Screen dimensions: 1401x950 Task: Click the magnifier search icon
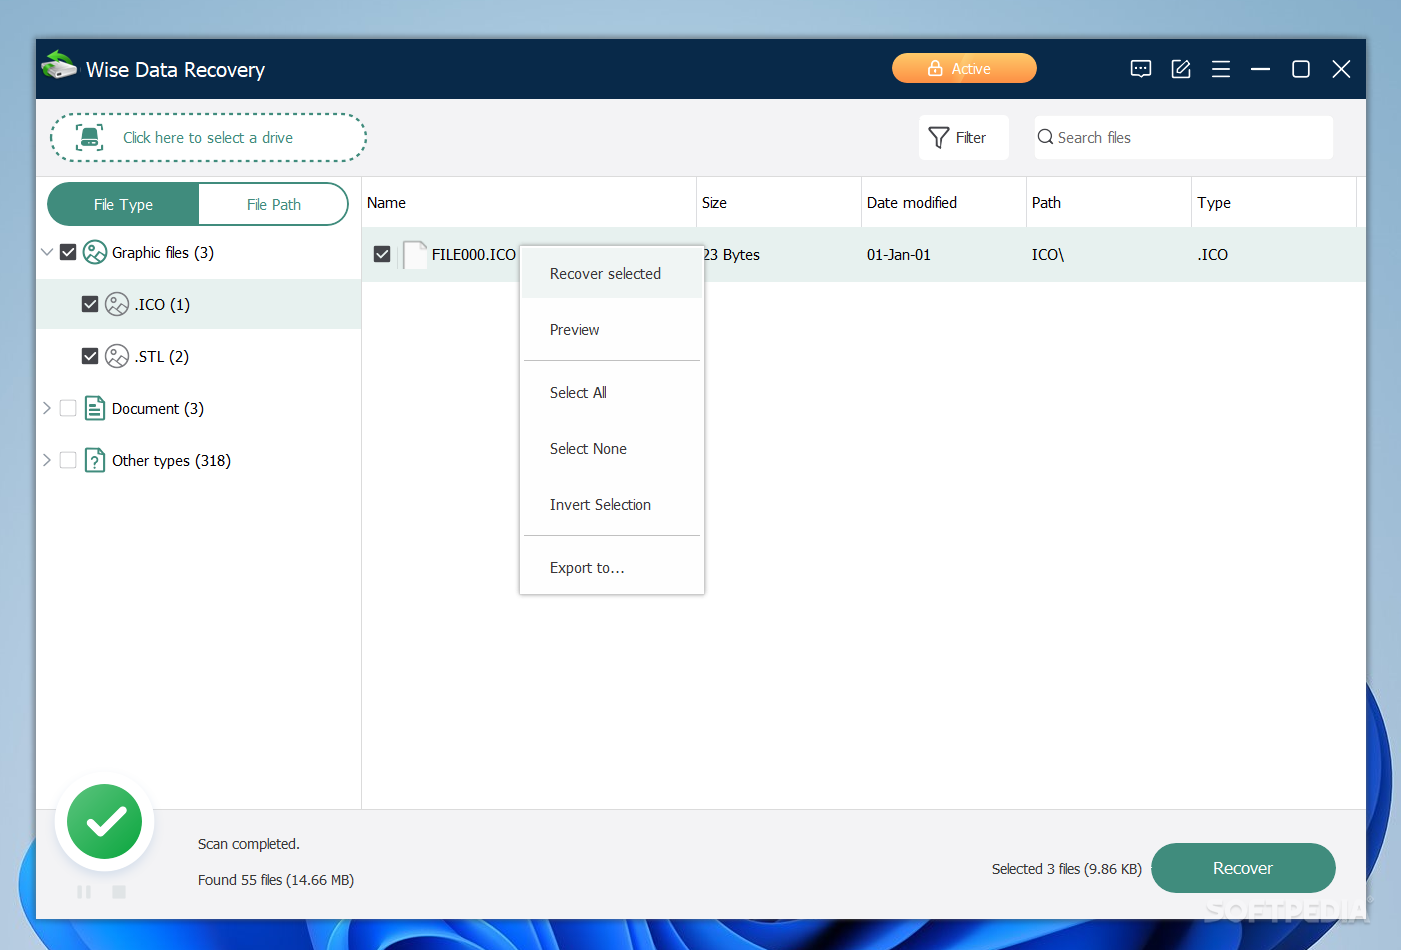point(1045,137)
